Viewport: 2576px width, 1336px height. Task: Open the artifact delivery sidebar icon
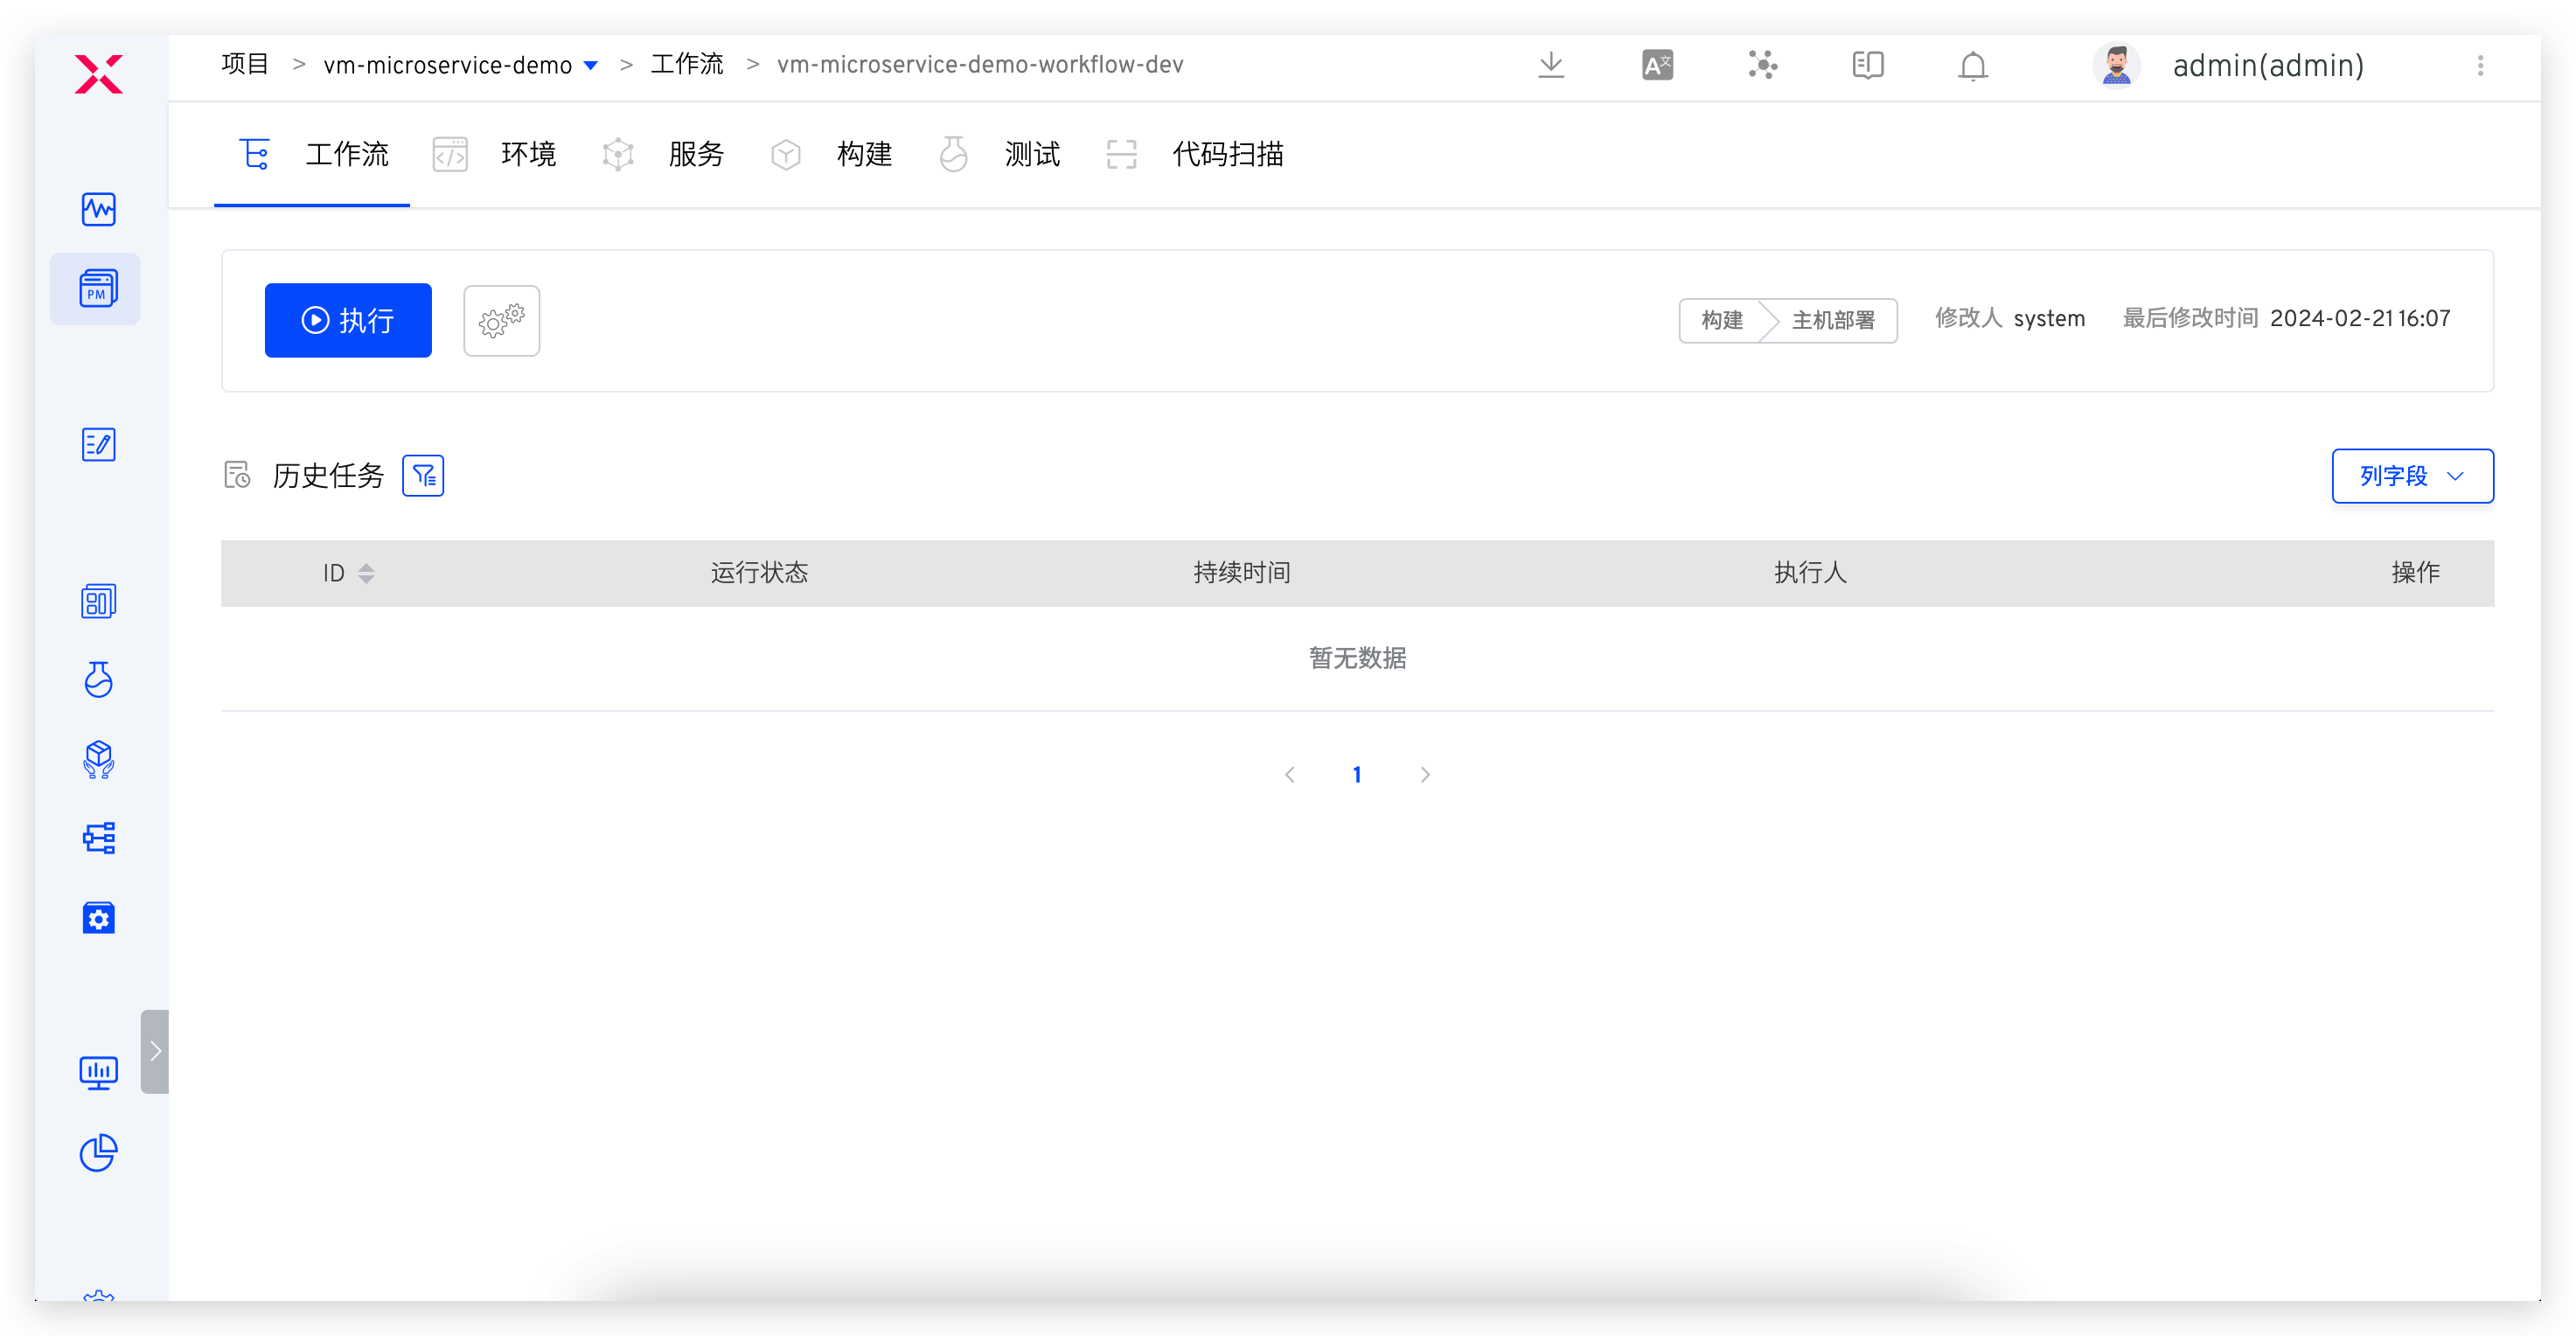[x=98, y=759]
